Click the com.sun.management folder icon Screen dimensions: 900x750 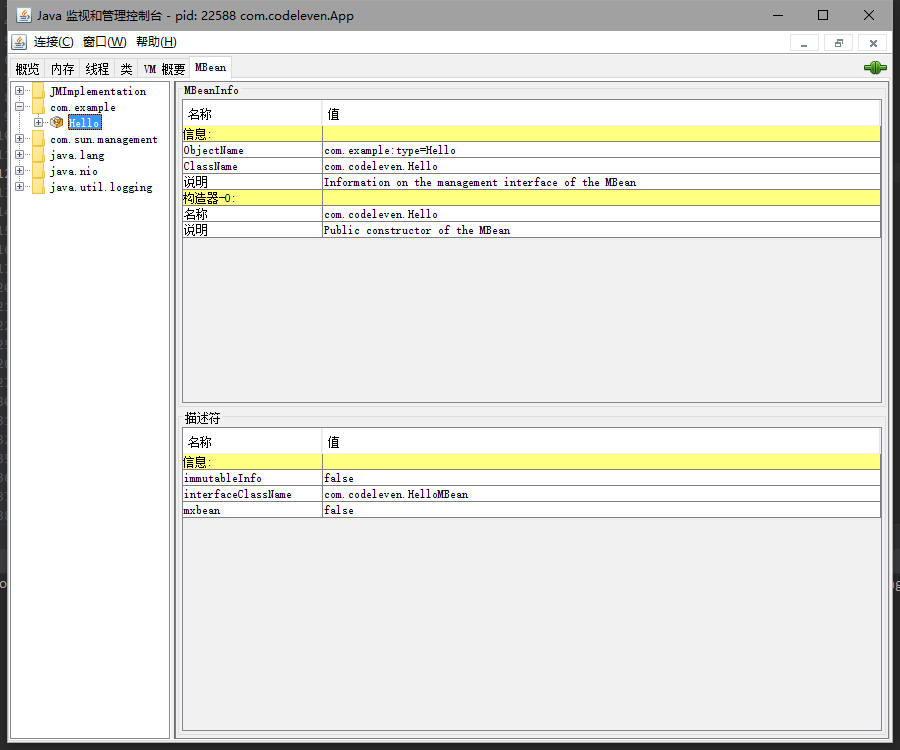coord(38,139)
